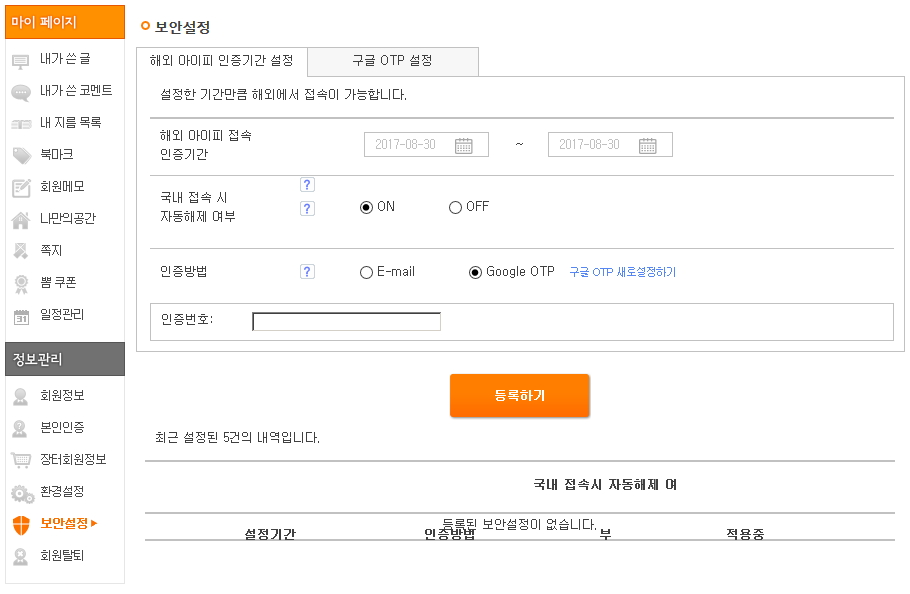Open the start date calendar picker
Viewport: 910px width, 594px height.
coord(464,145)
